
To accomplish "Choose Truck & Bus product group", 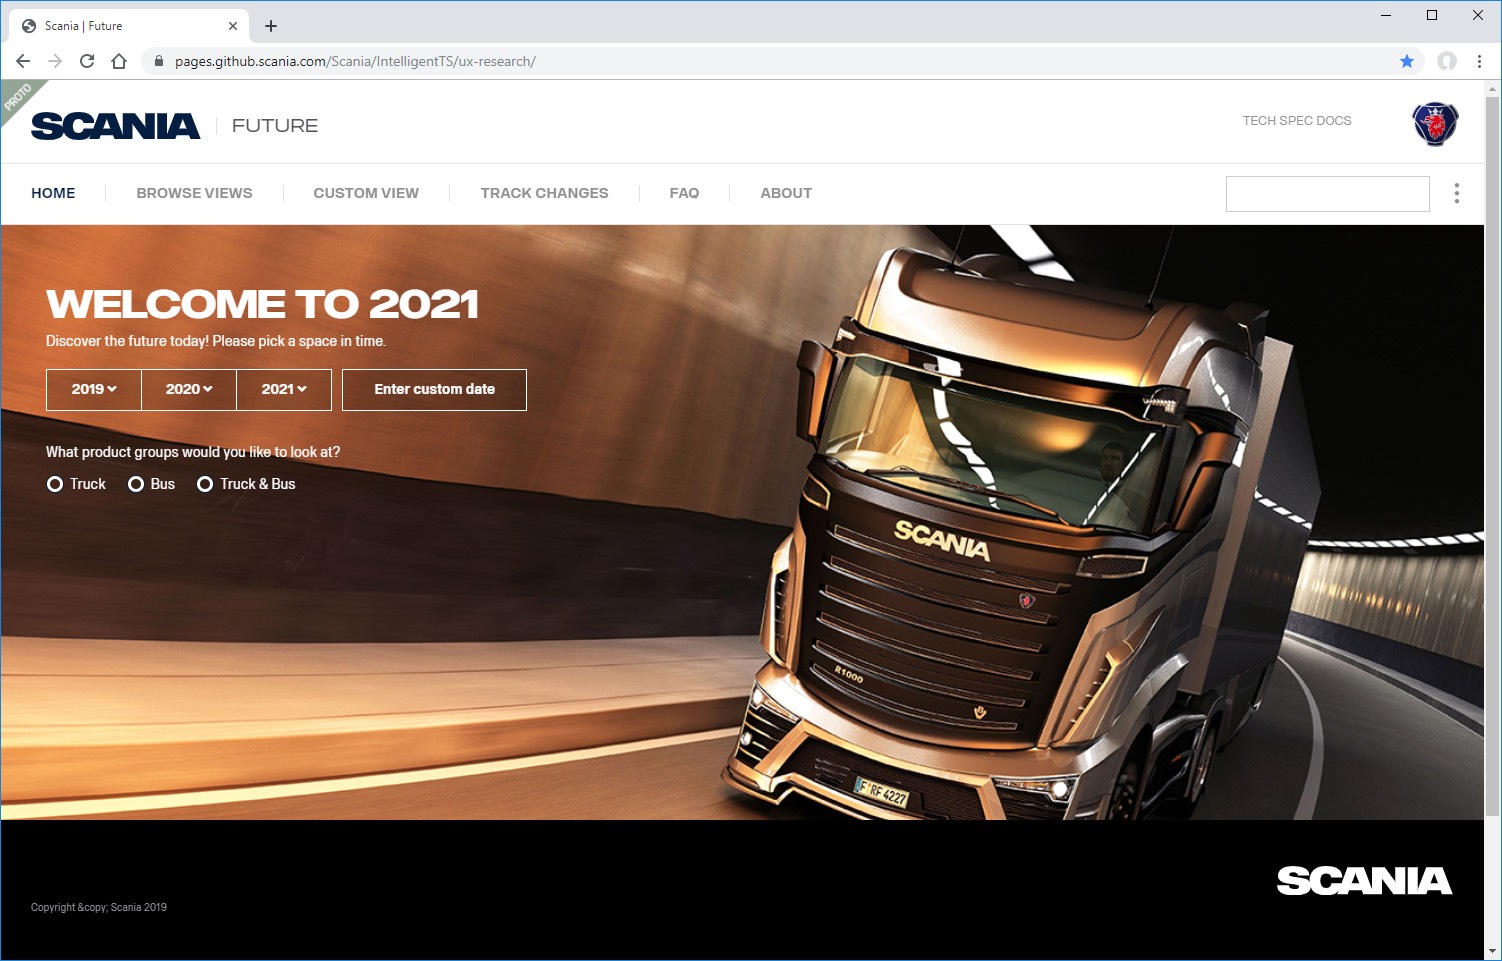I will [x=205, y=484].
